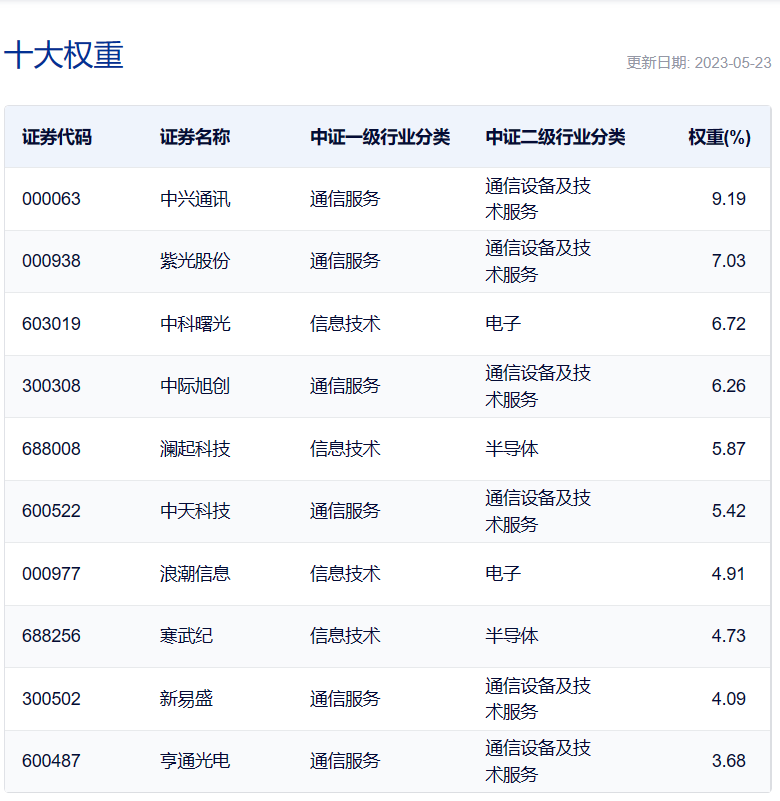This screenshot has height=801, width=780.
Task: Click 电子 in the 浪潮信息 row
Action: click(x=503, y=573)
